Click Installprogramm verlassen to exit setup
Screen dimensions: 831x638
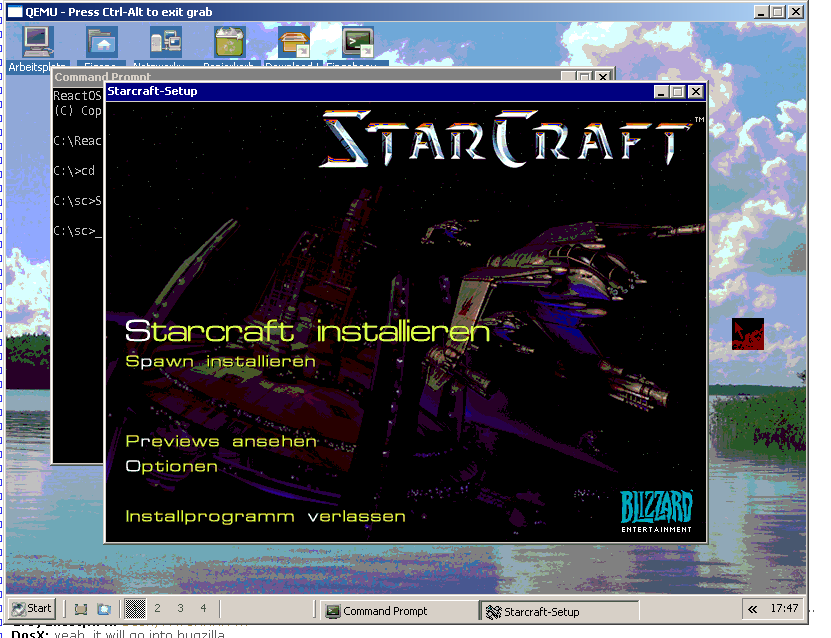point(266,516)
